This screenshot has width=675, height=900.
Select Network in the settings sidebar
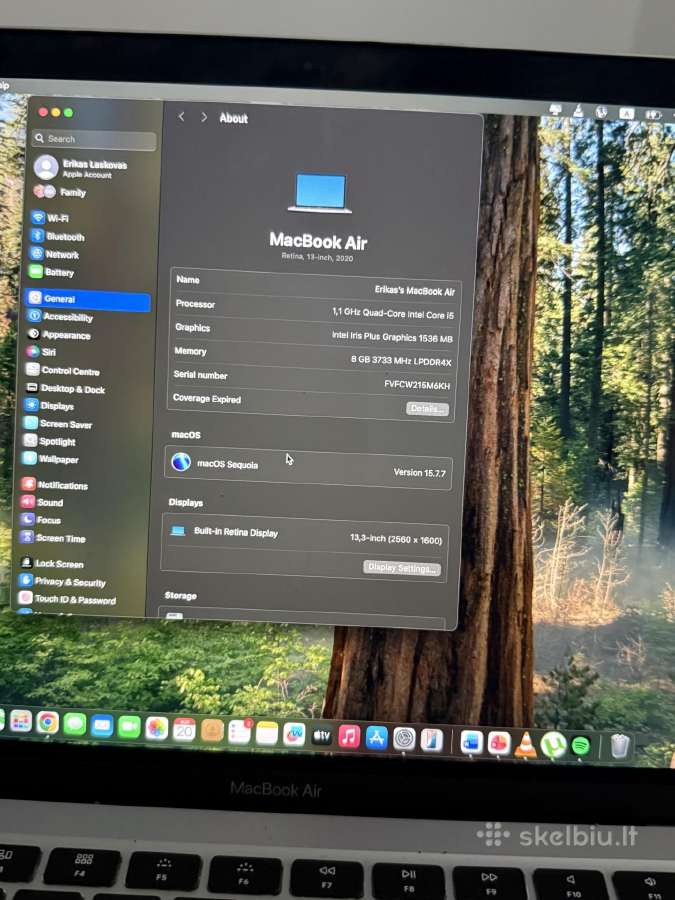[55, 254]
